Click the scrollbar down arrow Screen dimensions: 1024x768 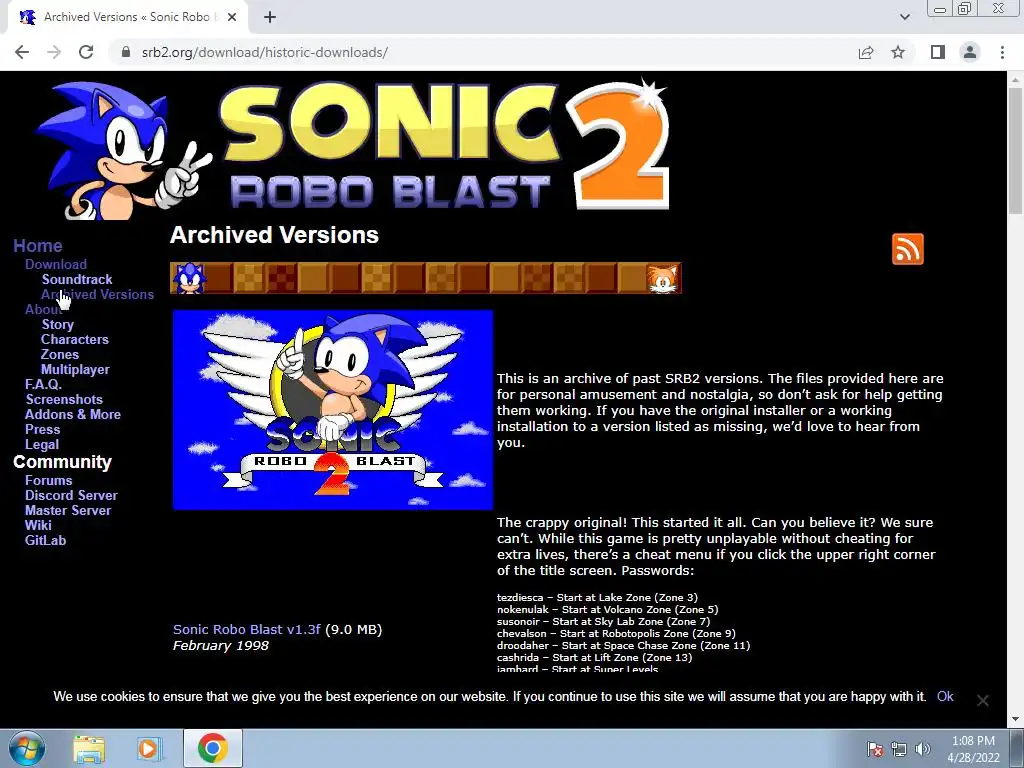[x=1015, y=719]
